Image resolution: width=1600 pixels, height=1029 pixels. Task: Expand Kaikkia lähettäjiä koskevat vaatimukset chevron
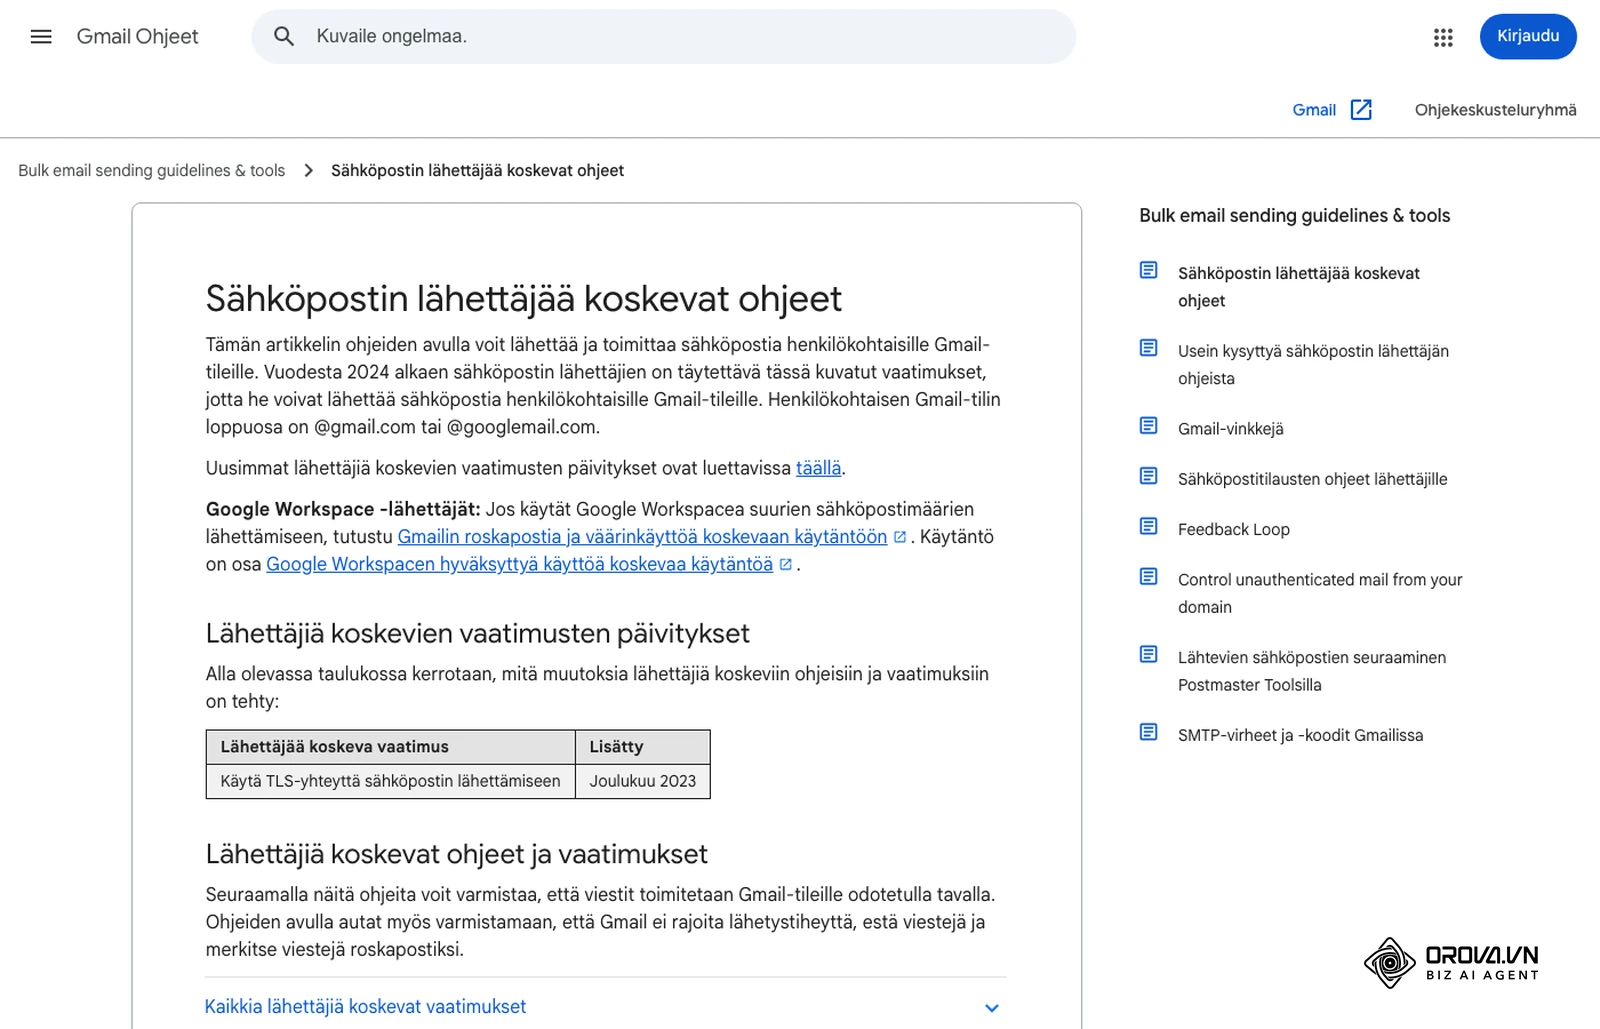click(992, 1008)
